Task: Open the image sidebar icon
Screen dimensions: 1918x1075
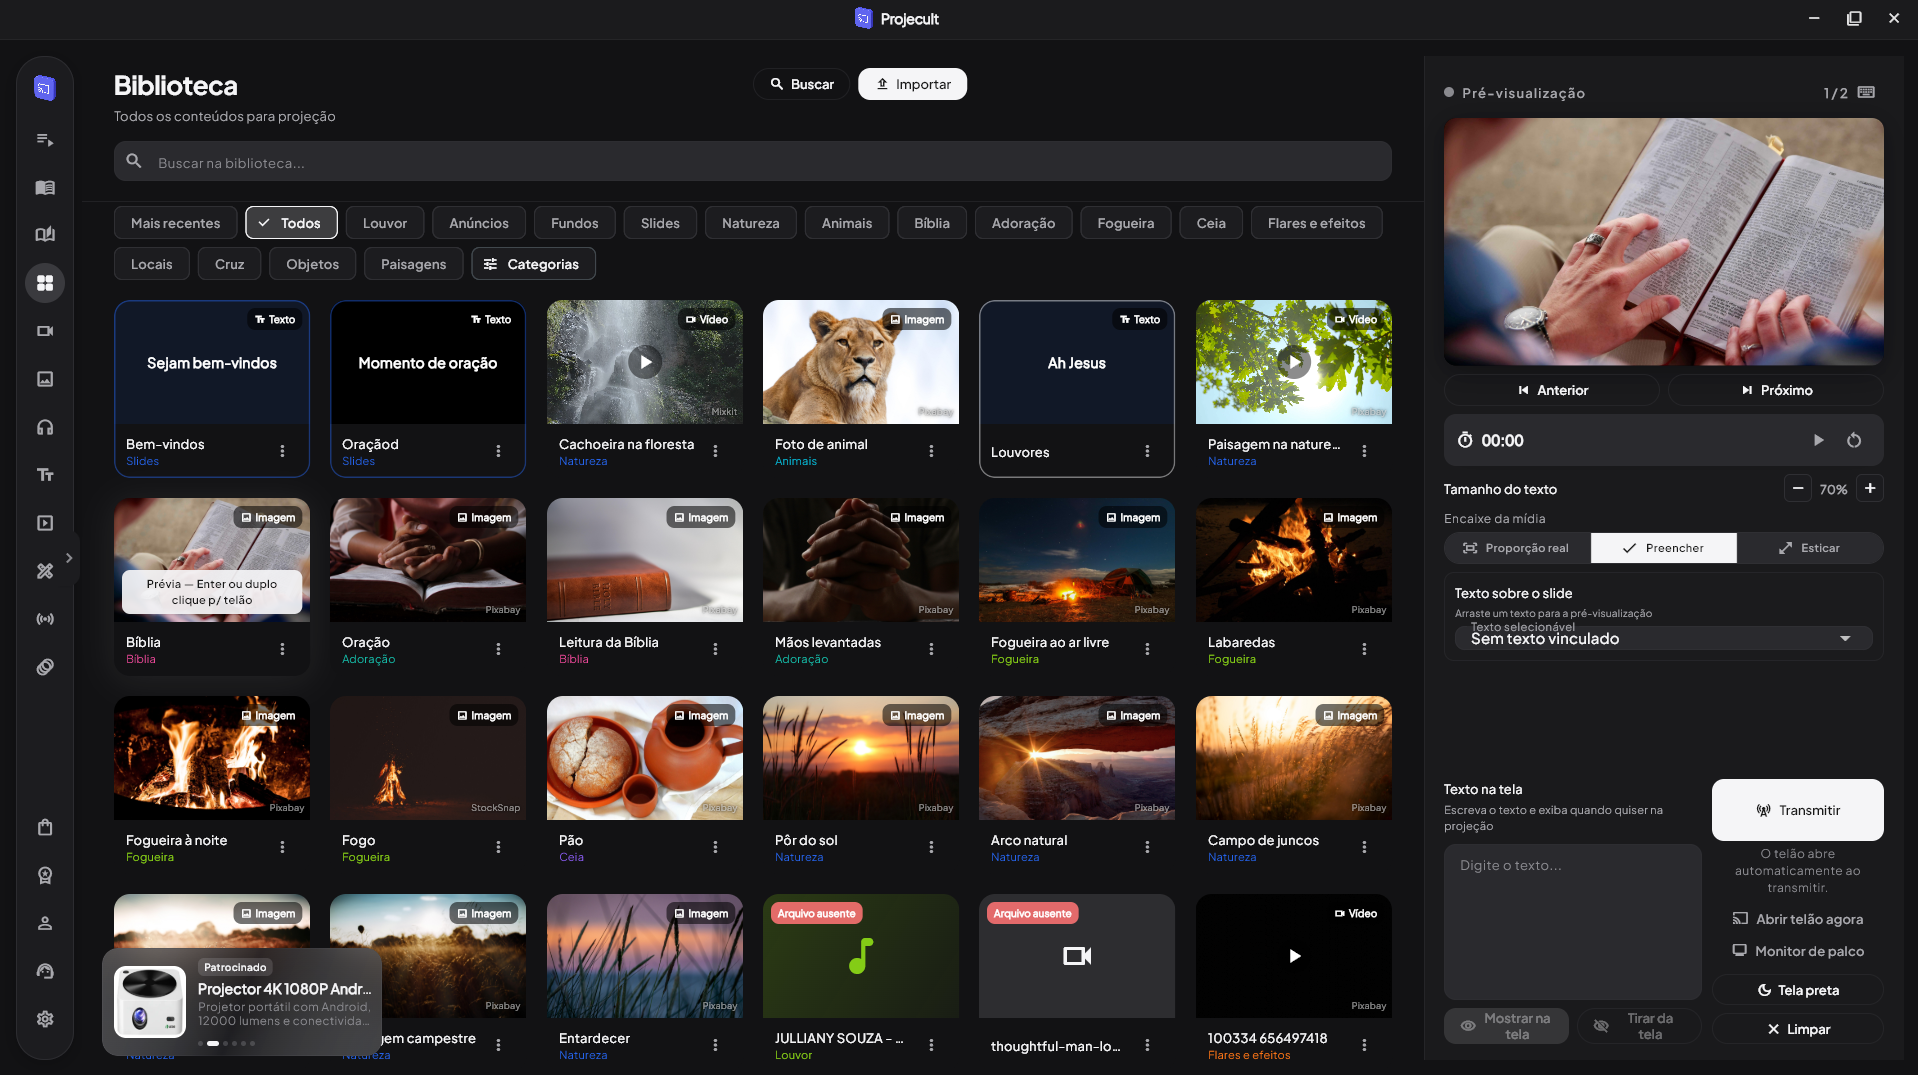Action: tap(45, 379)
